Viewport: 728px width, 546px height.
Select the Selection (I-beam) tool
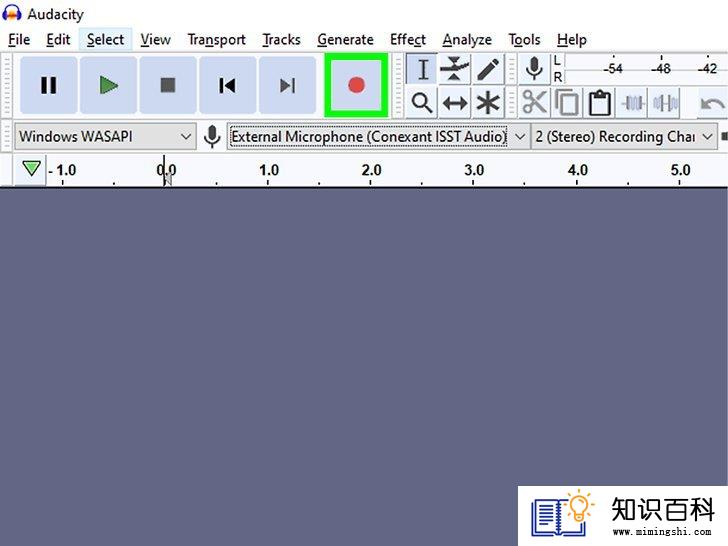tap(422, 69)
